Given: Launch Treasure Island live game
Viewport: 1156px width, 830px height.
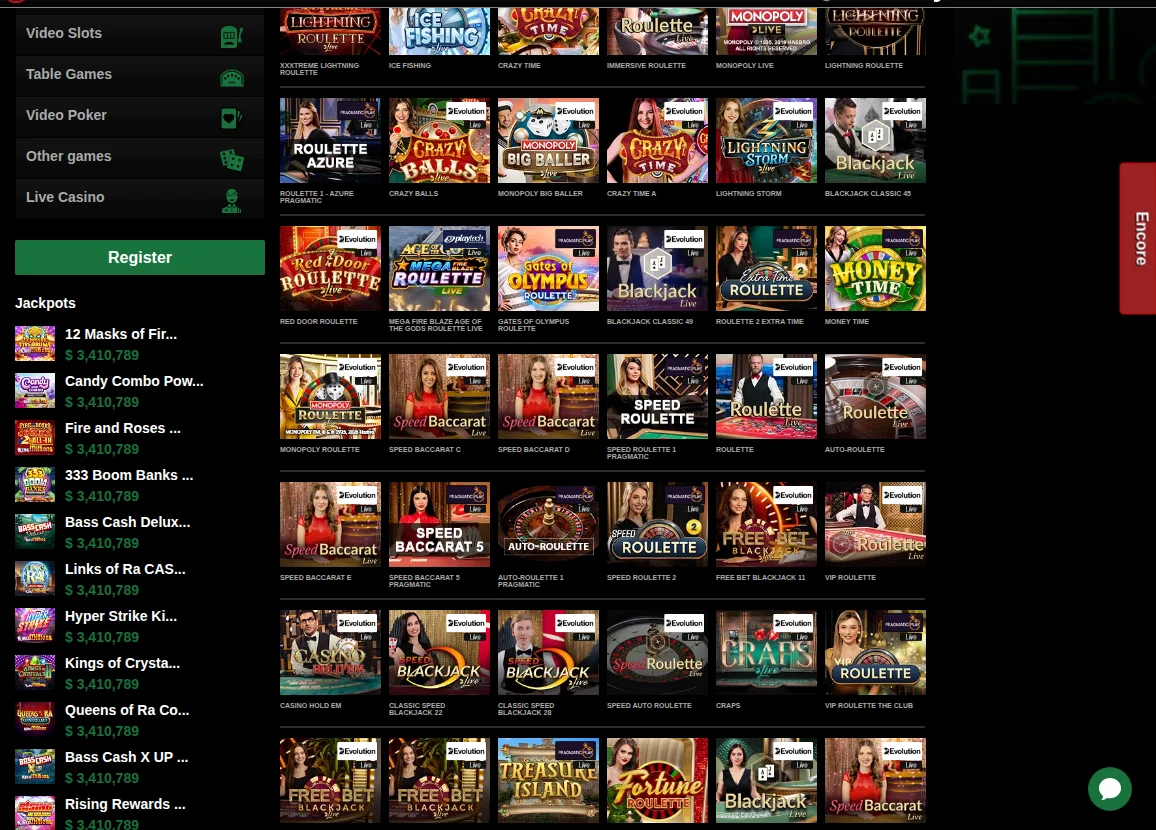Looking at the screenshot, I should click(x=549, y=781).
